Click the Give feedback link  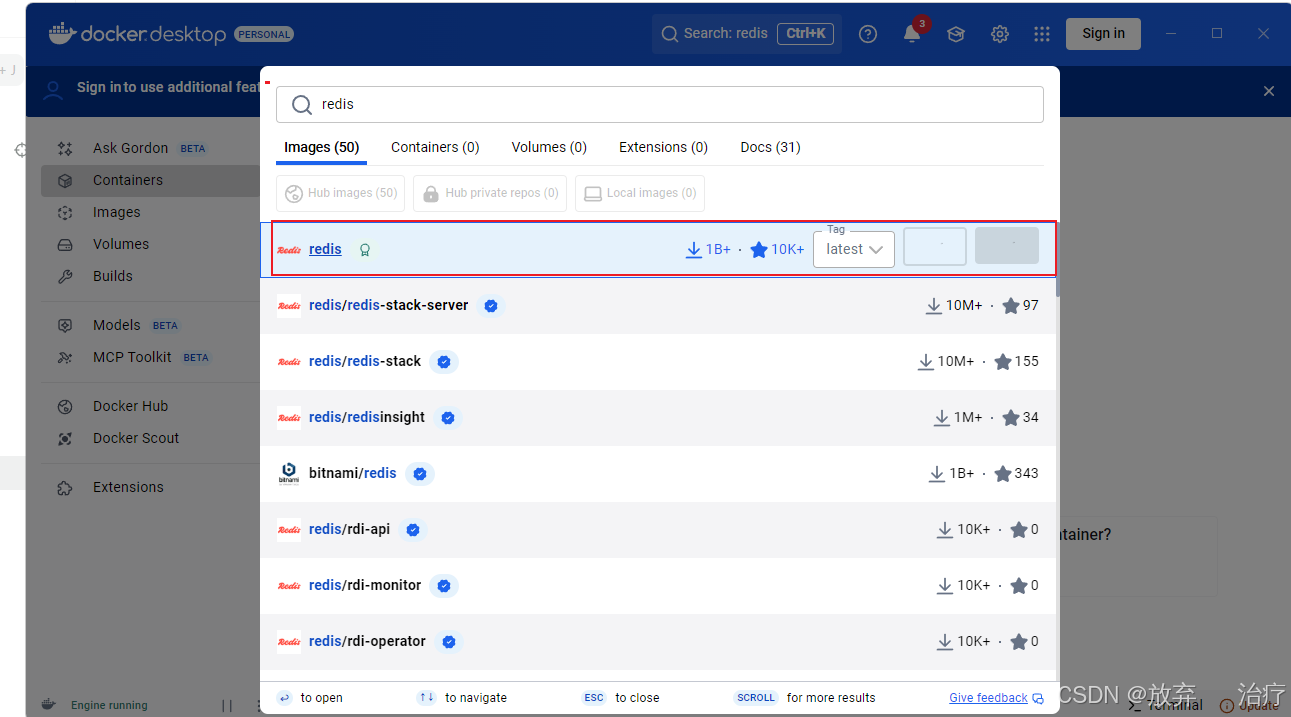[988, 698]
